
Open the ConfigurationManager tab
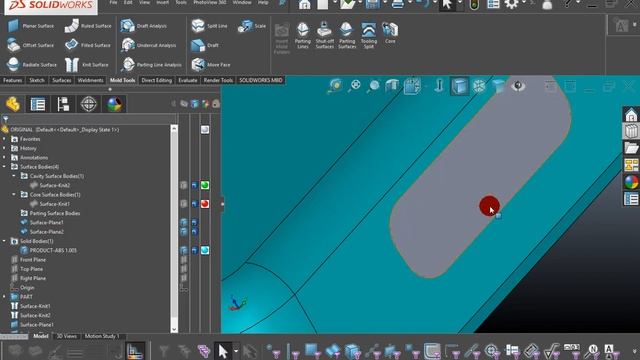[x=63, y=104]
